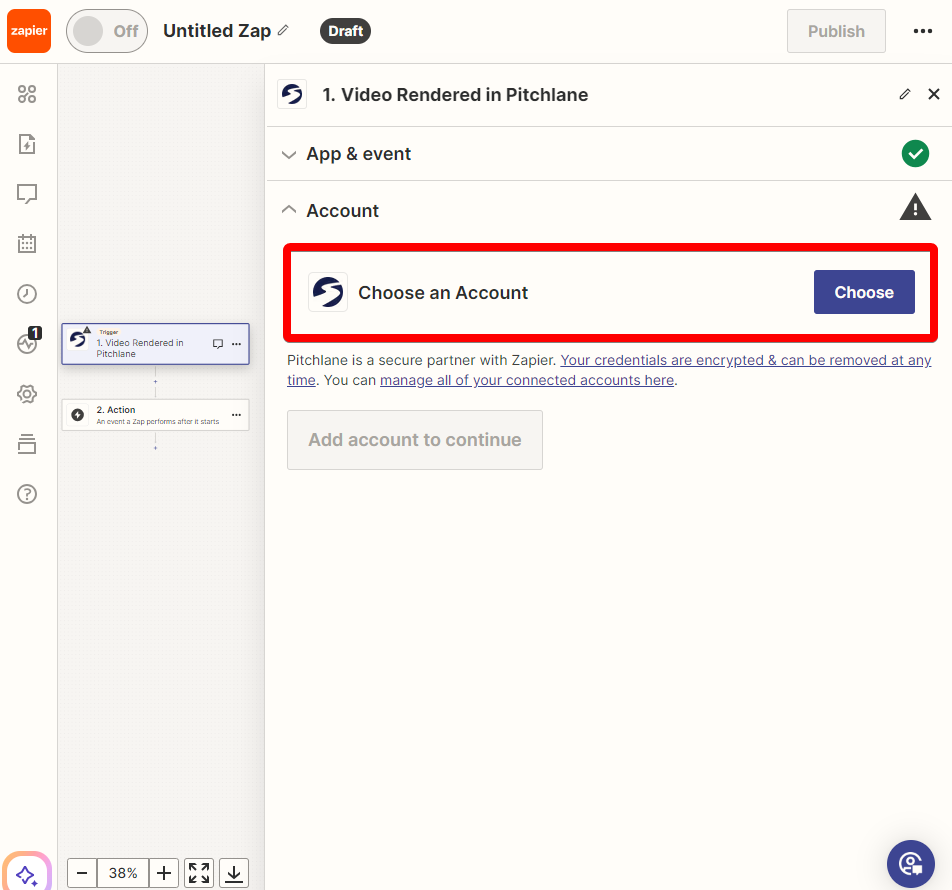
Task: Open the comments sidebar icon
Action: click(27, 194)
